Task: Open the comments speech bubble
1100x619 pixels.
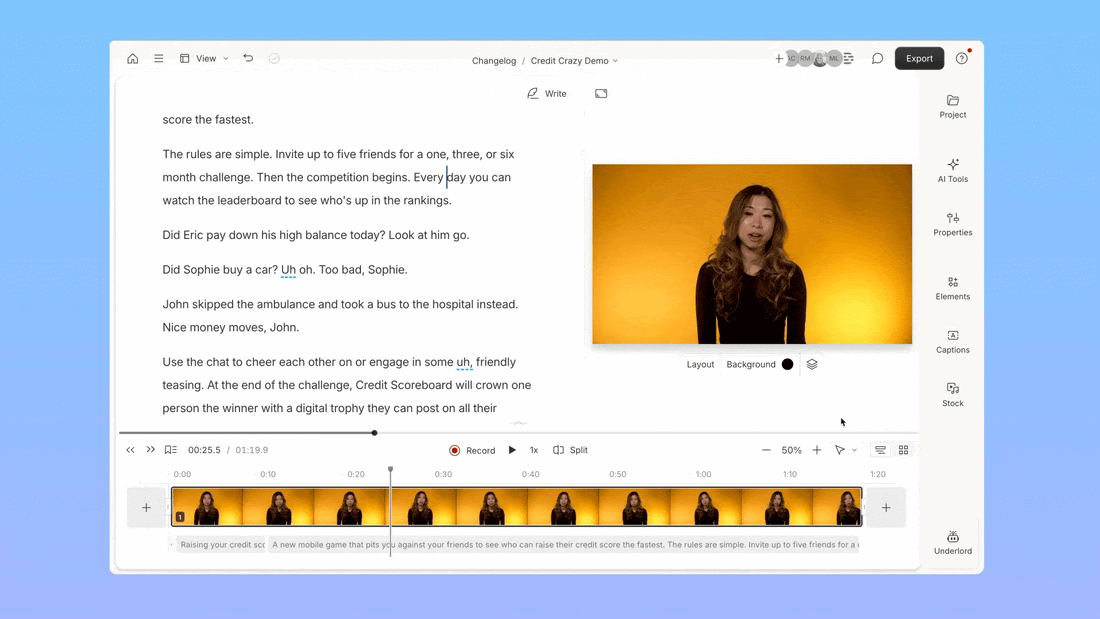Action: (877, 59)
